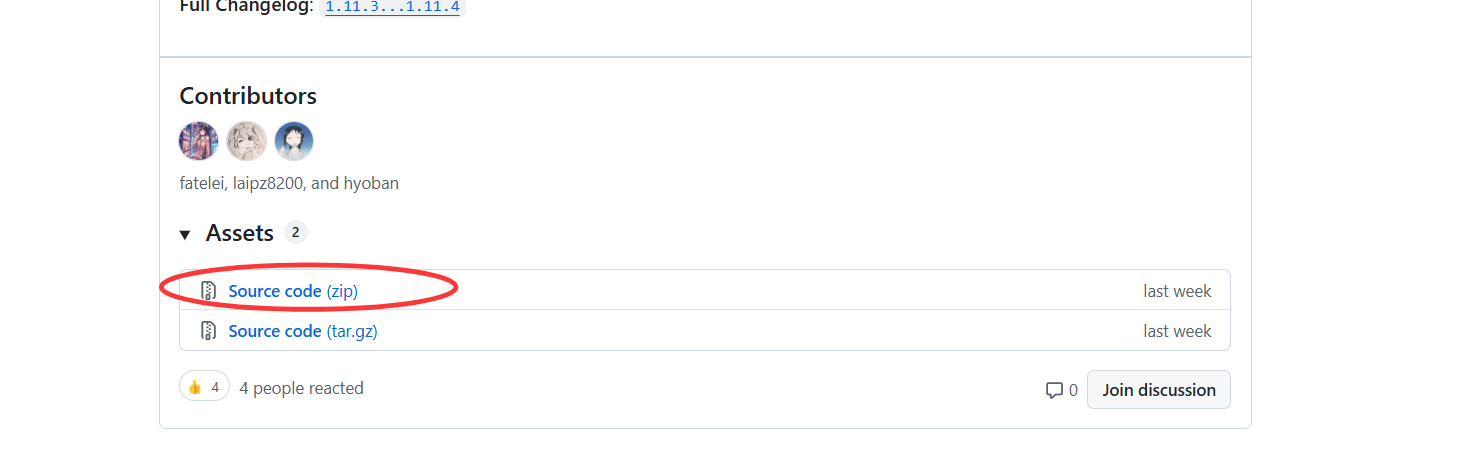Open the first contributor avatar, fatelei
Screen dimensions: 1462x452
pyautogui.click(x=198, y=141)
